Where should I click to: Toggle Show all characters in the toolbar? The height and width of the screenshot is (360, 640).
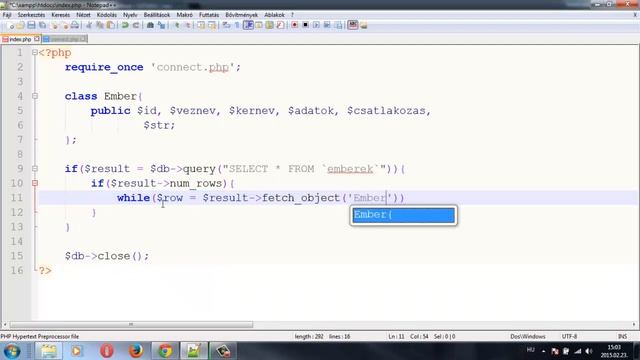(x=237, y=25)
